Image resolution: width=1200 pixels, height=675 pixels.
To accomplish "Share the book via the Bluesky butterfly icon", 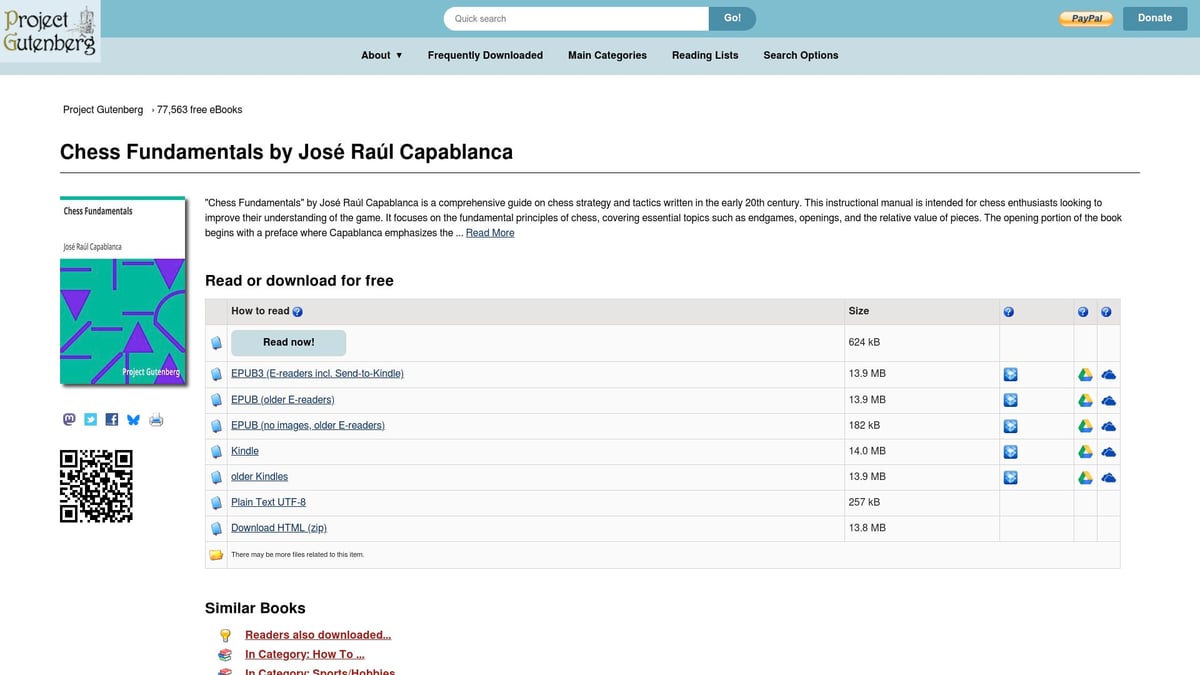I will (x=133, y=419).
